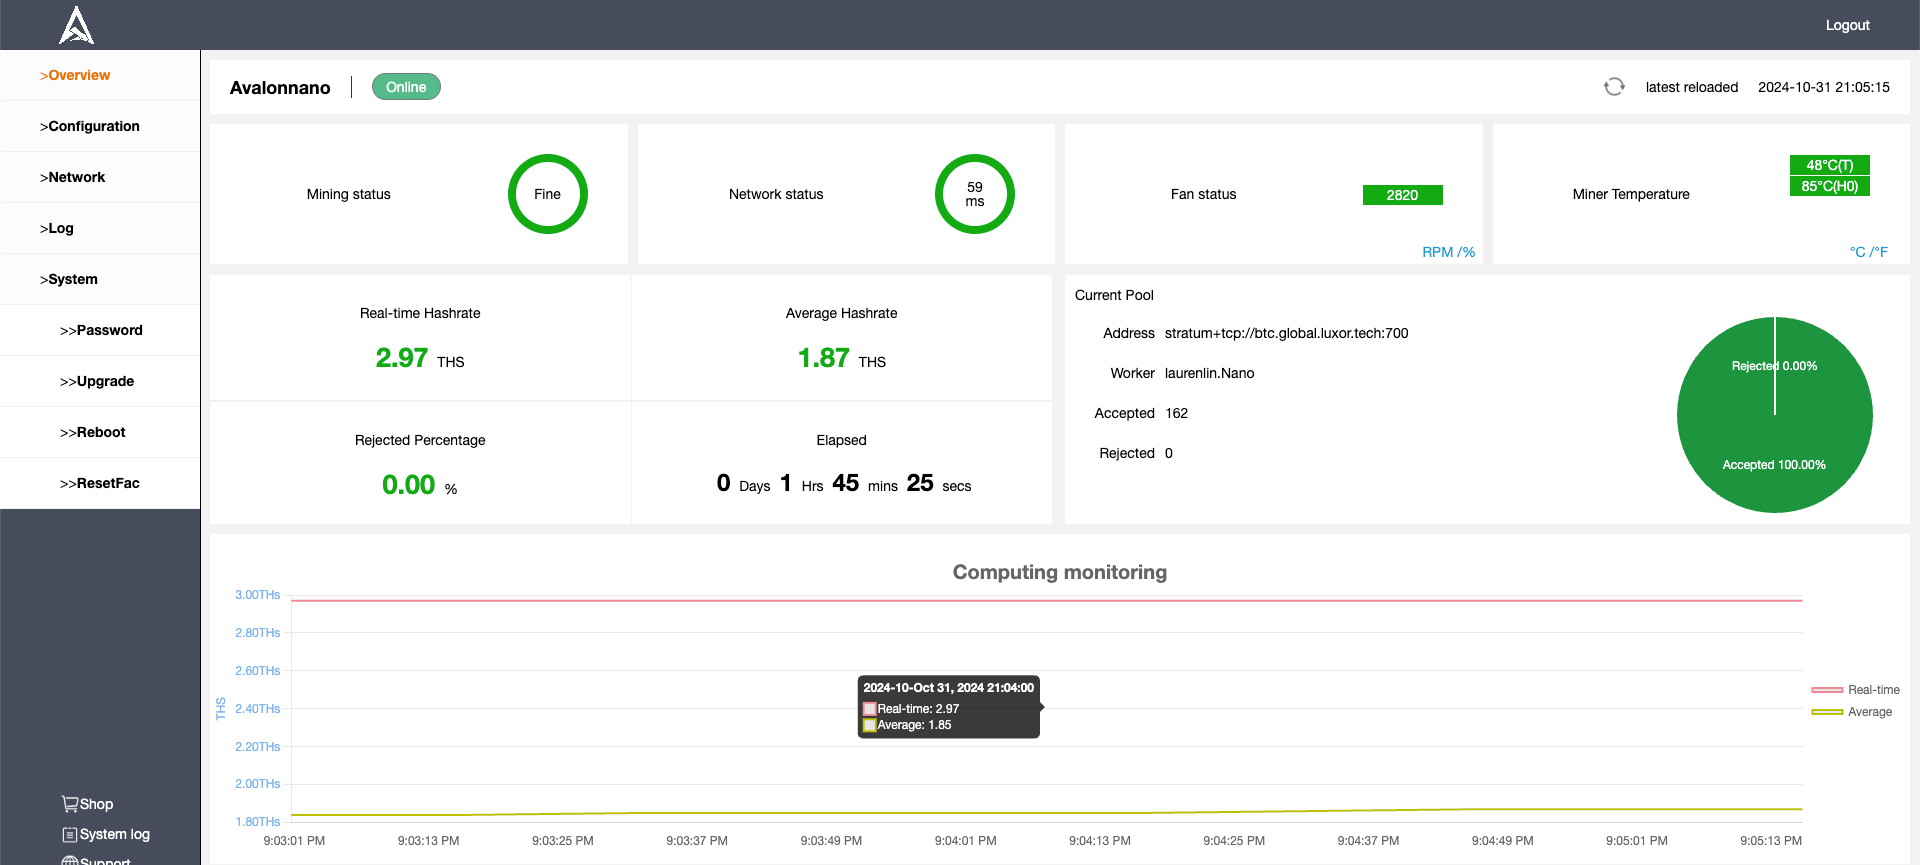1920x865 pixels.
Task: Click the System log document icon
Action: click(x=69, y=834)
